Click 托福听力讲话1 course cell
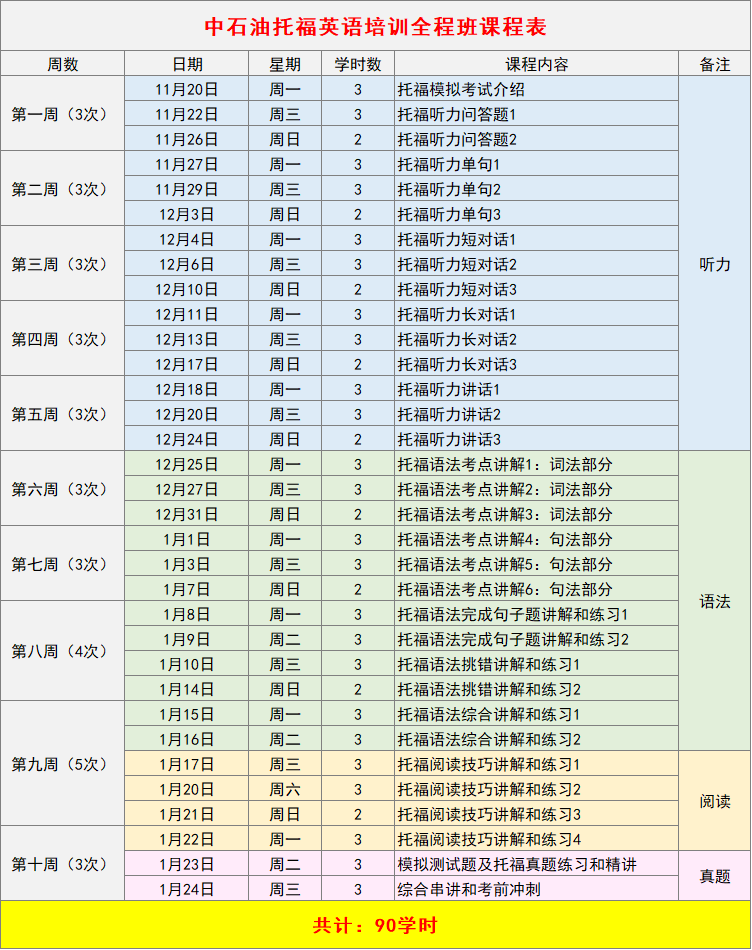The height and width of the screenshot is (950, 752). pyautogui.click(x=536, y=389)
